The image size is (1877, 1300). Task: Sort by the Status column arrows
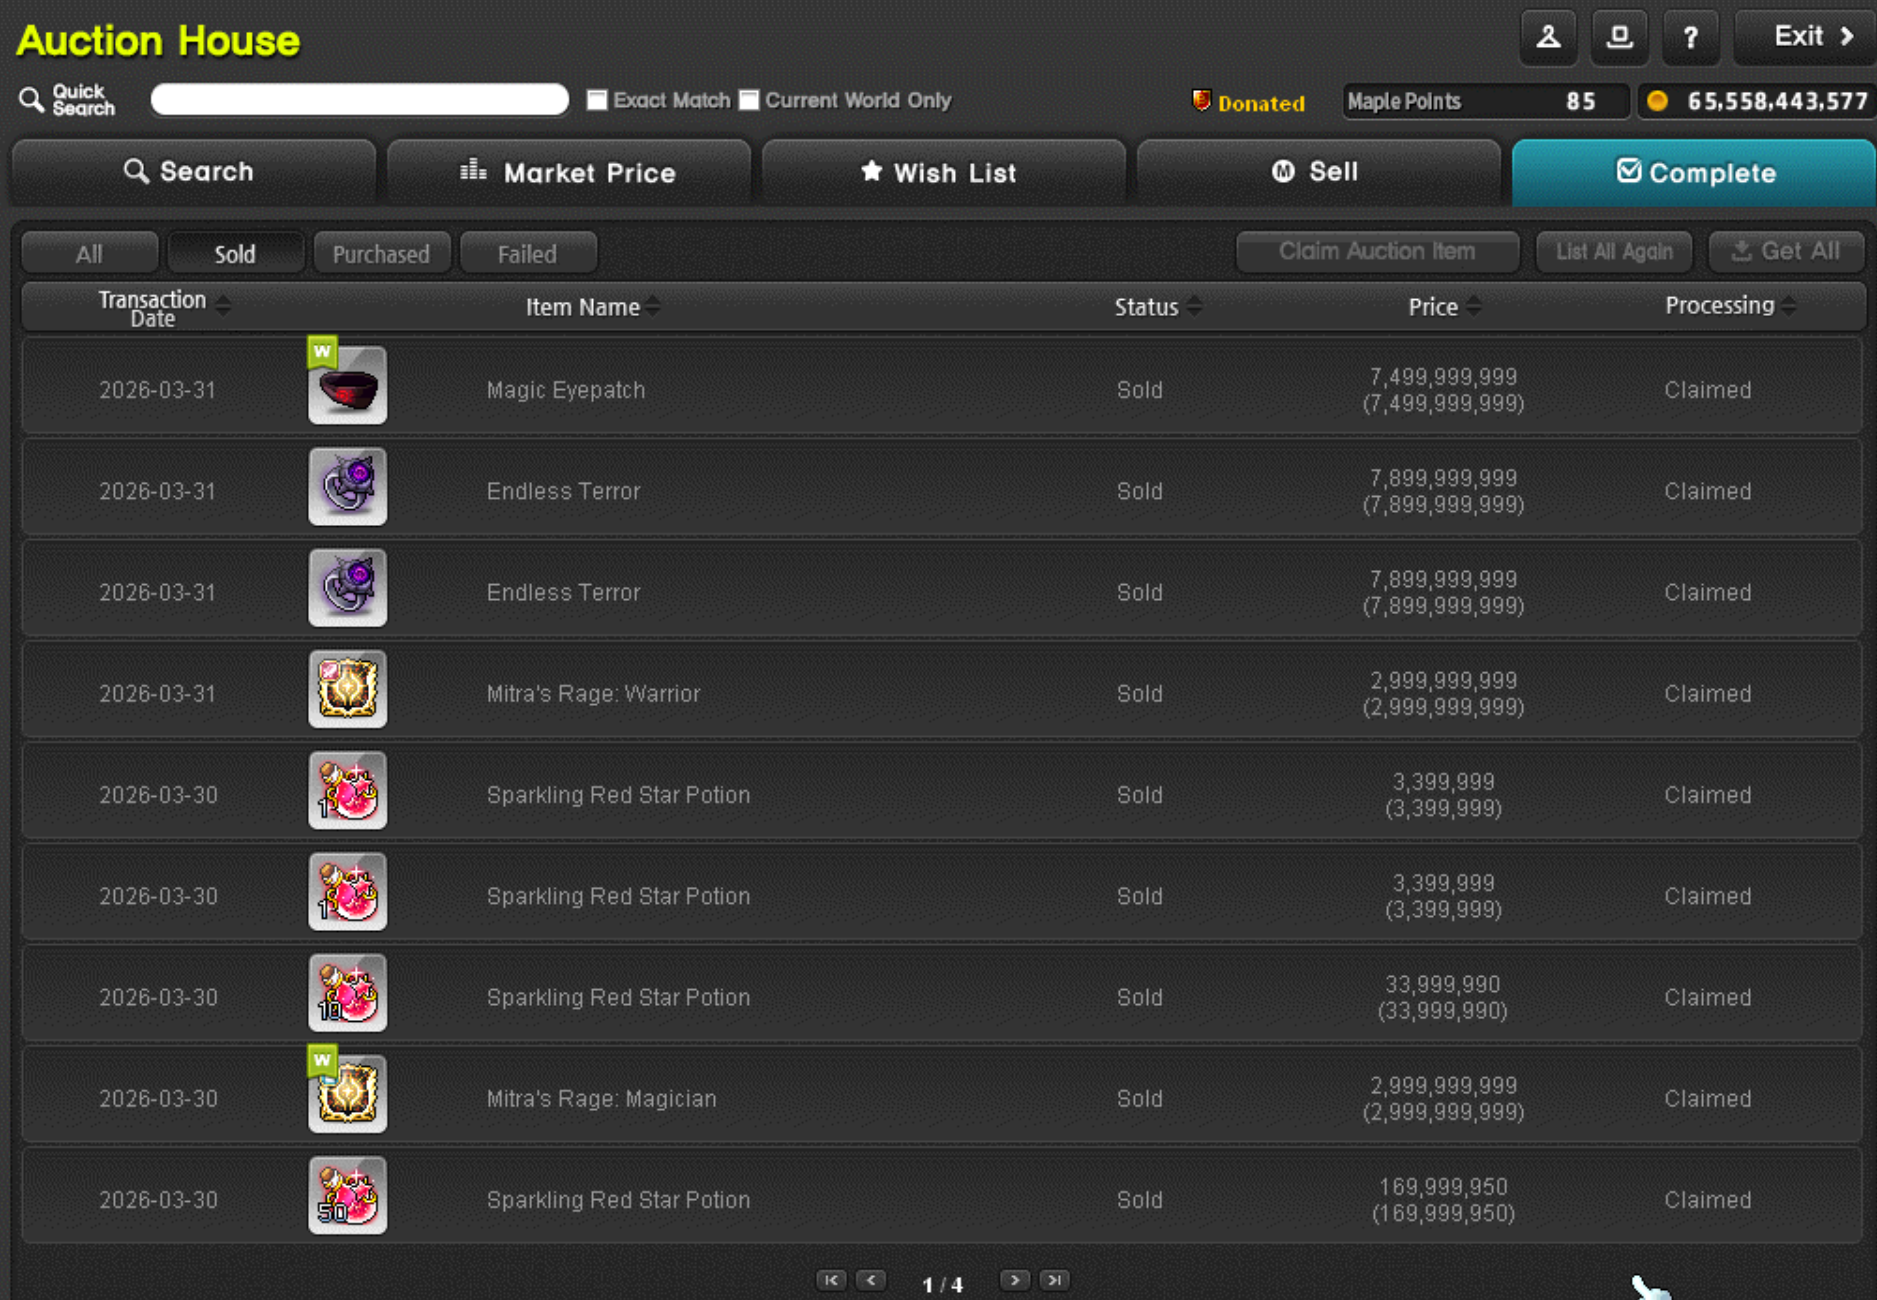point(1194,307)
